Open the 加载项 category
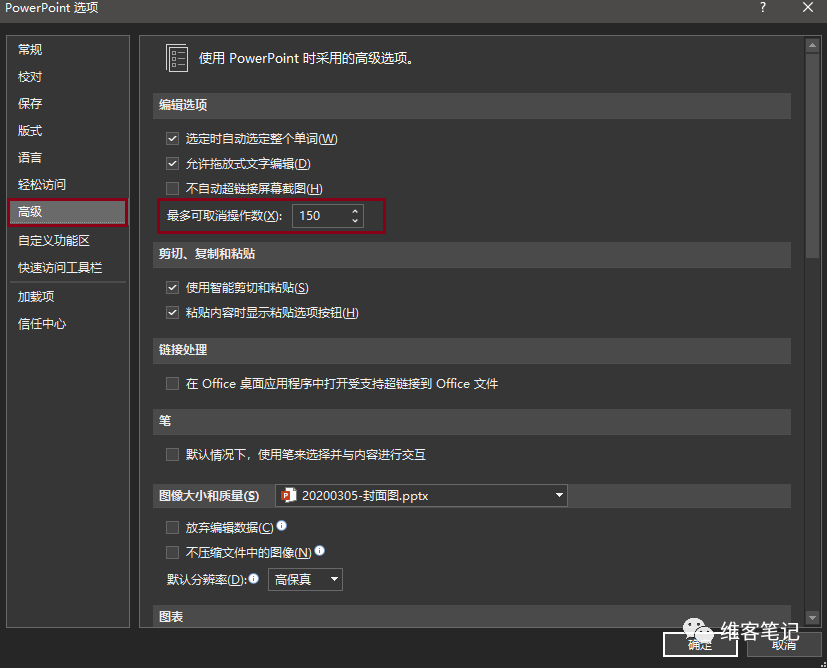This screenshot has width=827, height=668. [x=68, y=297]
